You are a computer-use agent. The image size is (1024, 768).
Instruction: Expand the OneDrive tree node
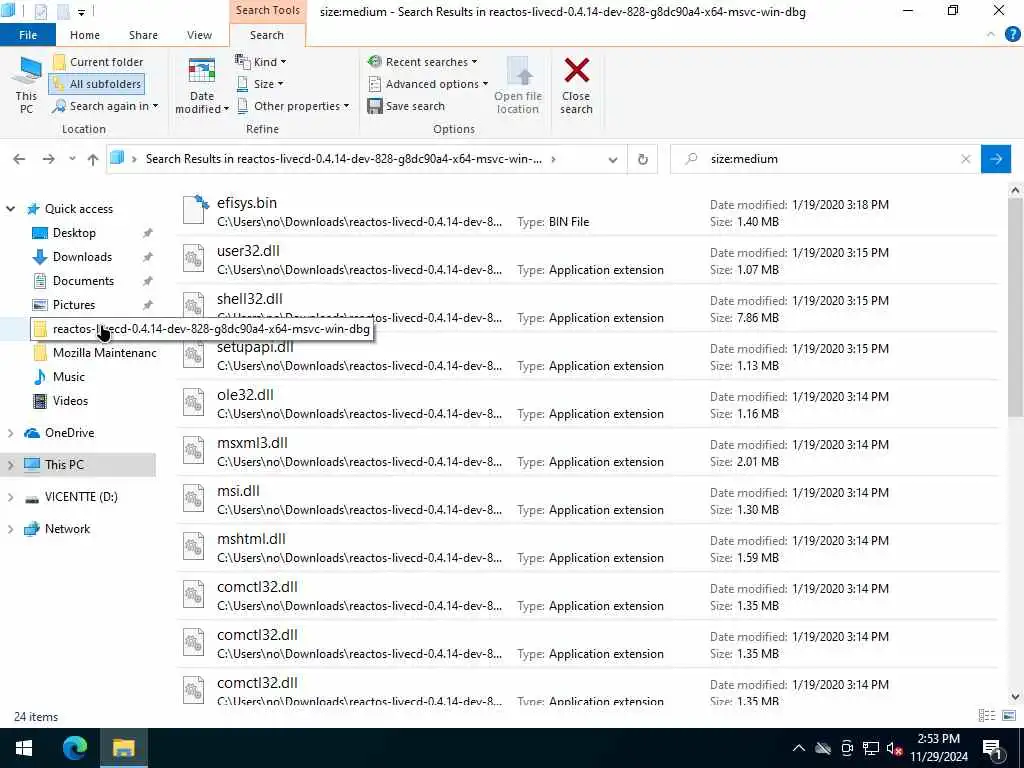(x=10, y=433)
